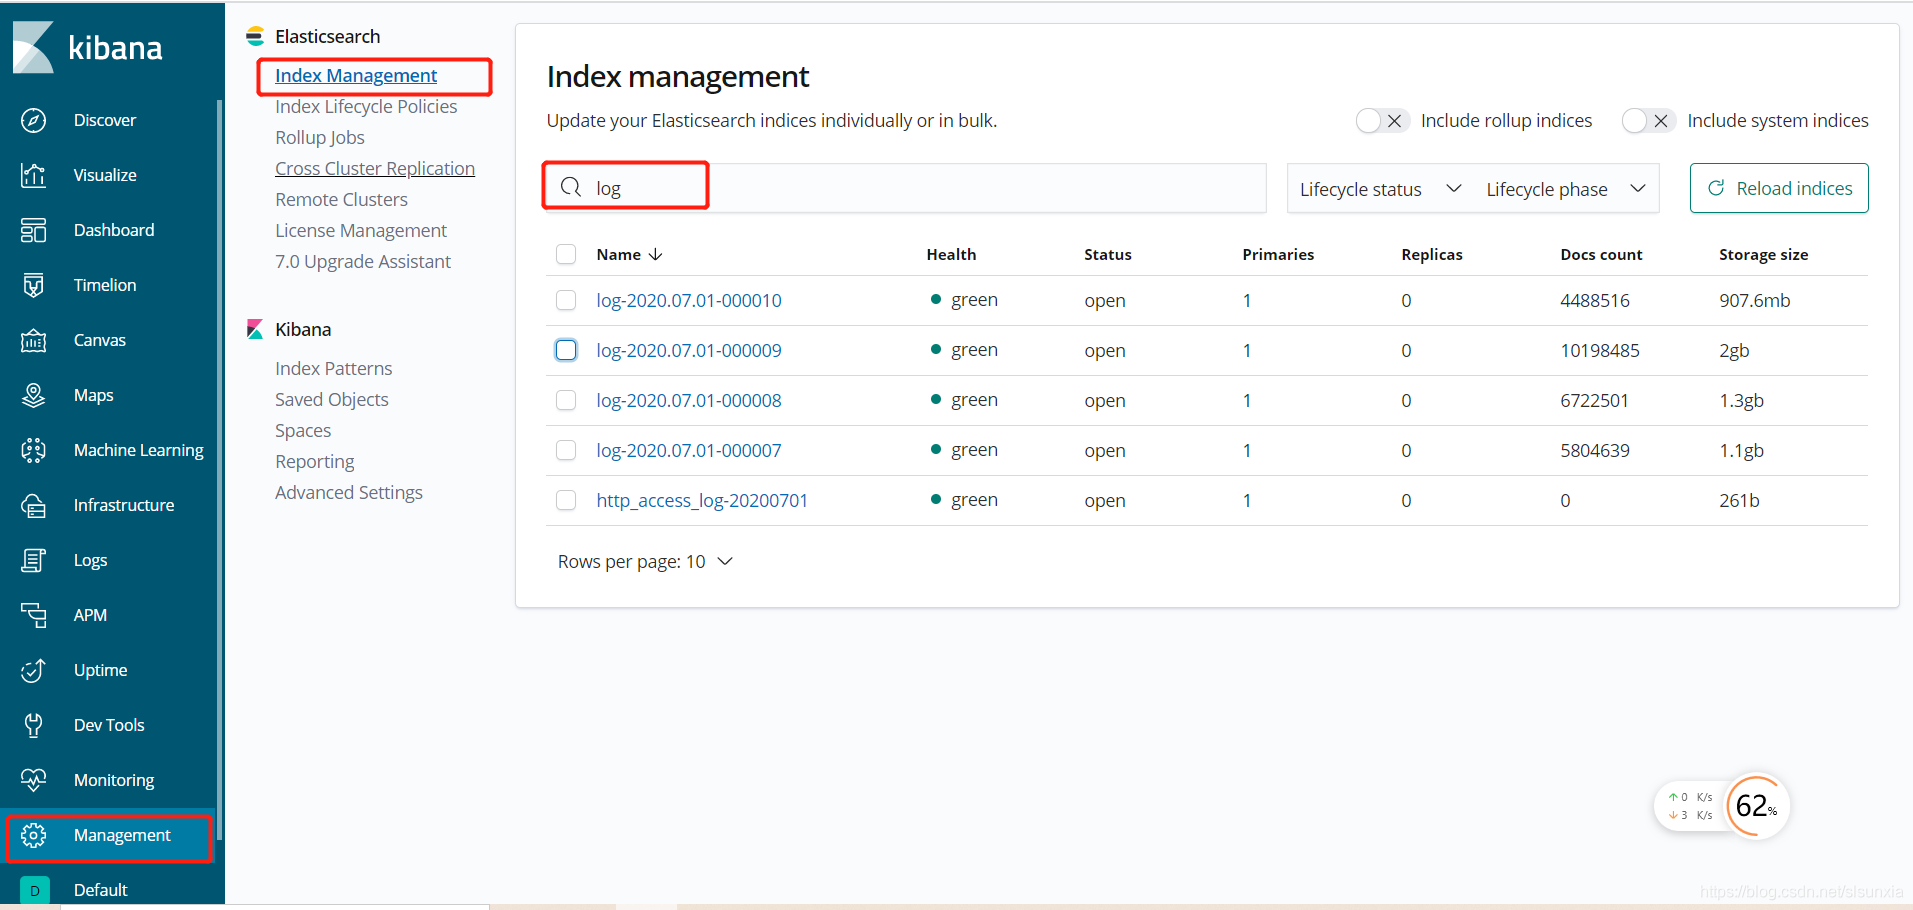Screen dimensions: 1913x910
Task: Open APM icon in sidebar
Action: pos(33,615)
